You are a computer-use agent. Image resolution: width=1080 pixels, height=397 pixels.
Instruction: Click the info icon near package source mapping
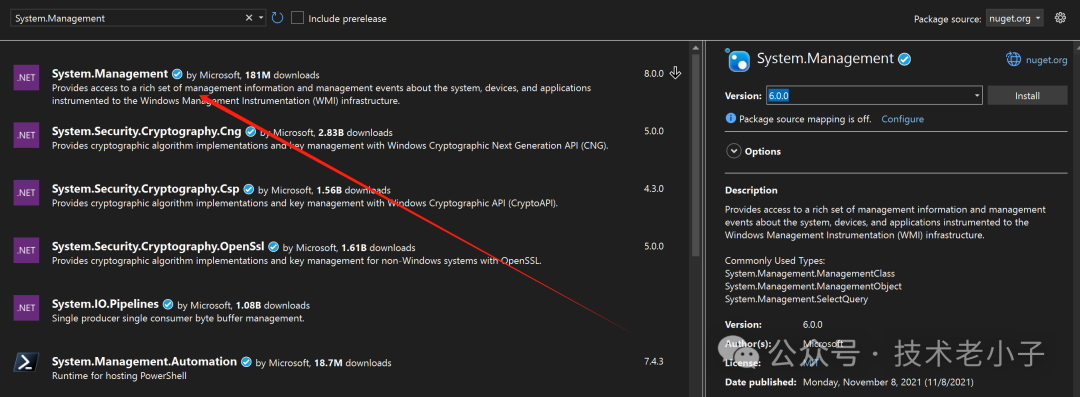click(731, 119)
